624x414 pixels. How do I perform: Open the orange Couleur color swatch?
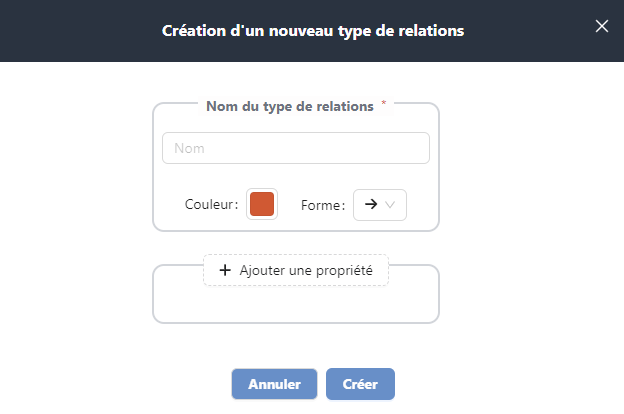tap(262, 204)
